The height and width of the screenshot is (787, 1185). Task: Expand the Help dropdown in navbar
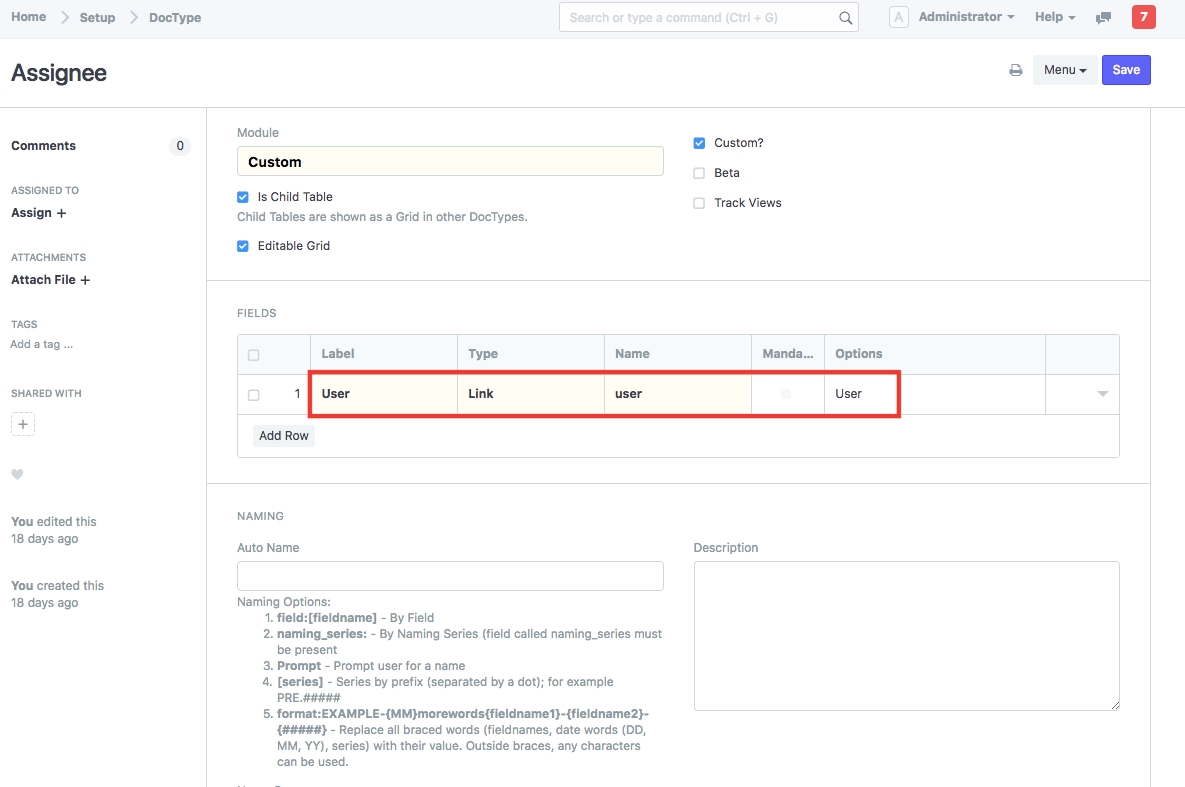coord(1055,17)
